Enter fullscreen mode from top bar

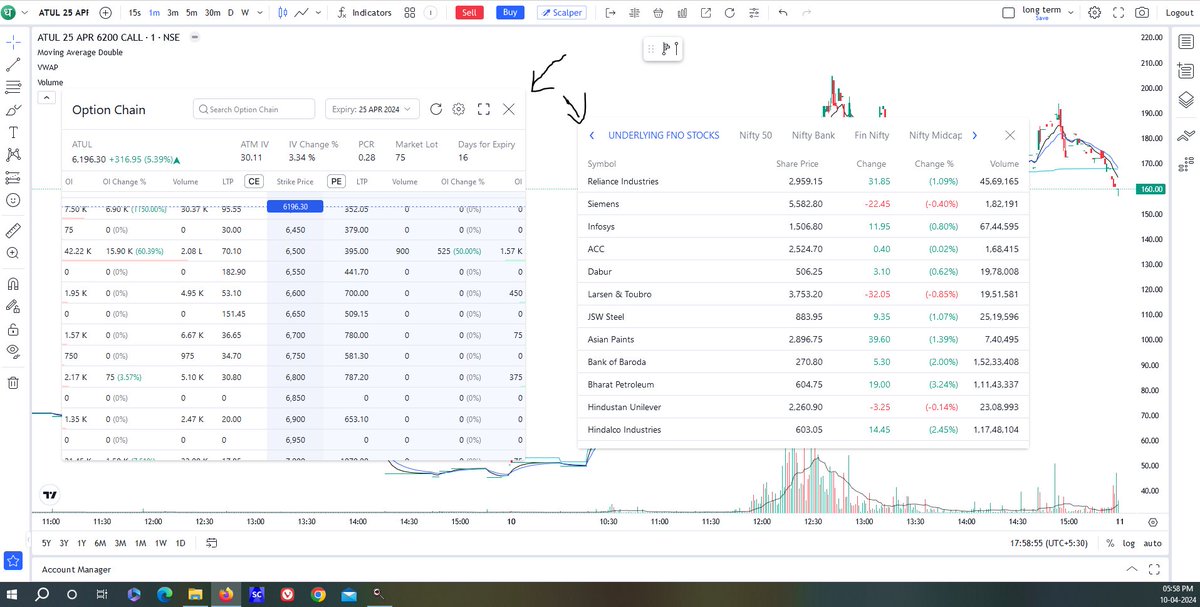pyautogui.click(x=1119, y=13)
